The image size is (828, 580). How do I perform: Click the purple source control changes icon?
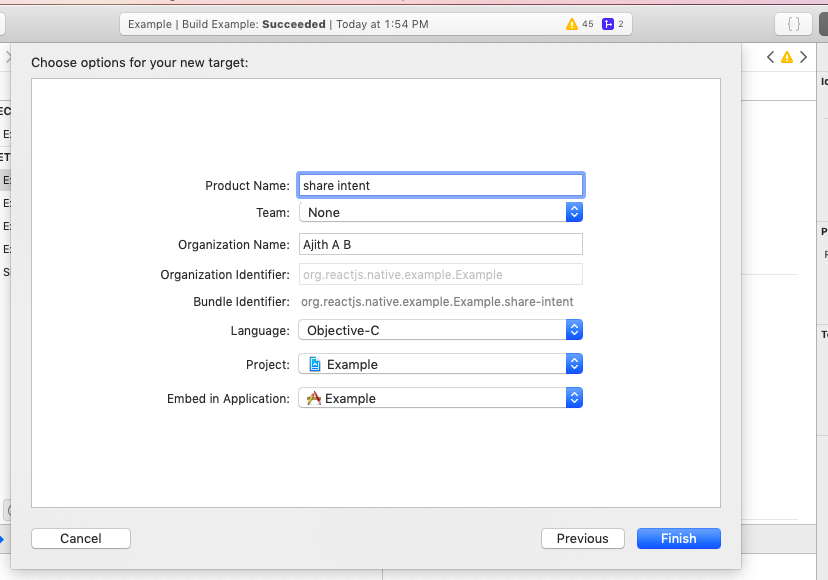coord(607,24)
